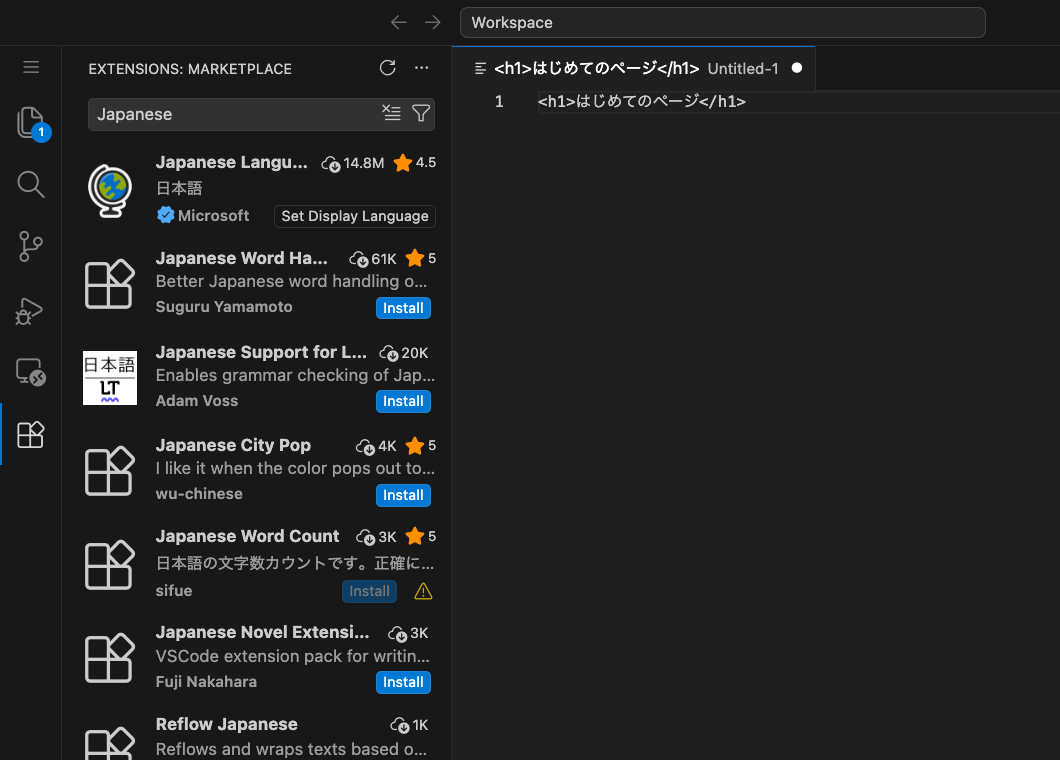Open the Run and Debug view
1060x760 pixels.
[x=30, y=311]
